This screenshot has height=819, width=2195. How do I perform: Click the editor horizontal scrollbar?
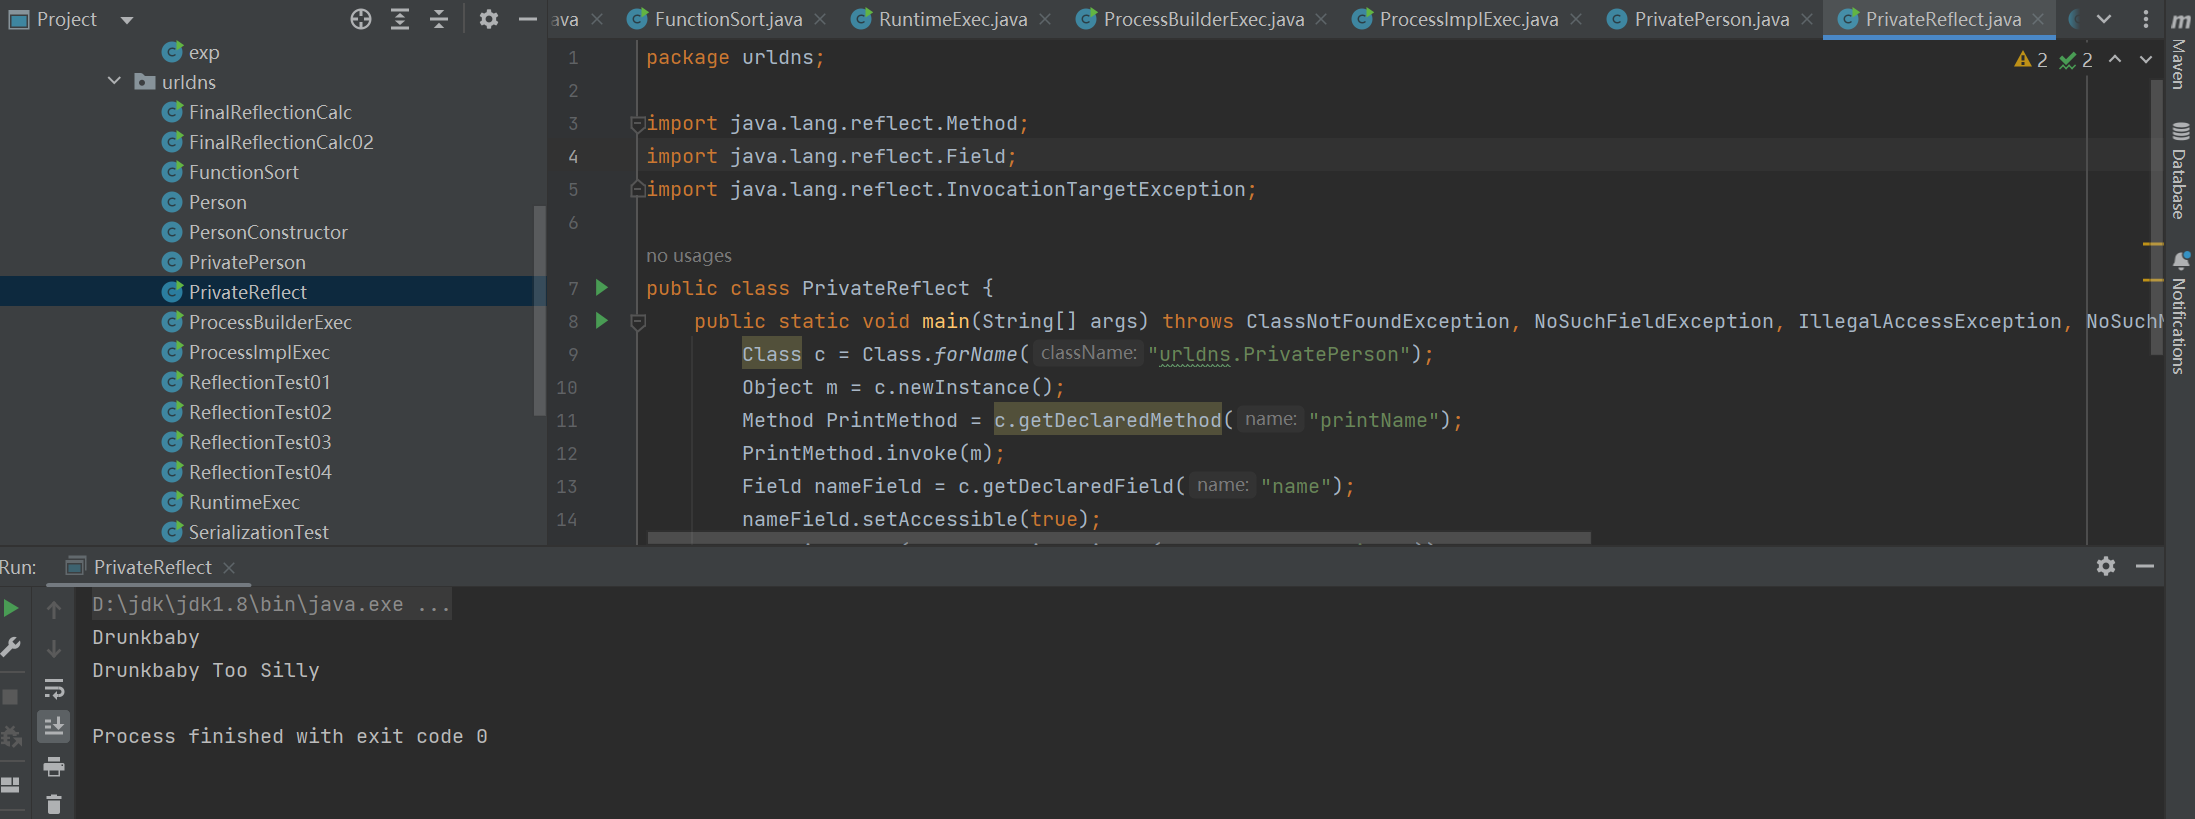point(1119,538)
